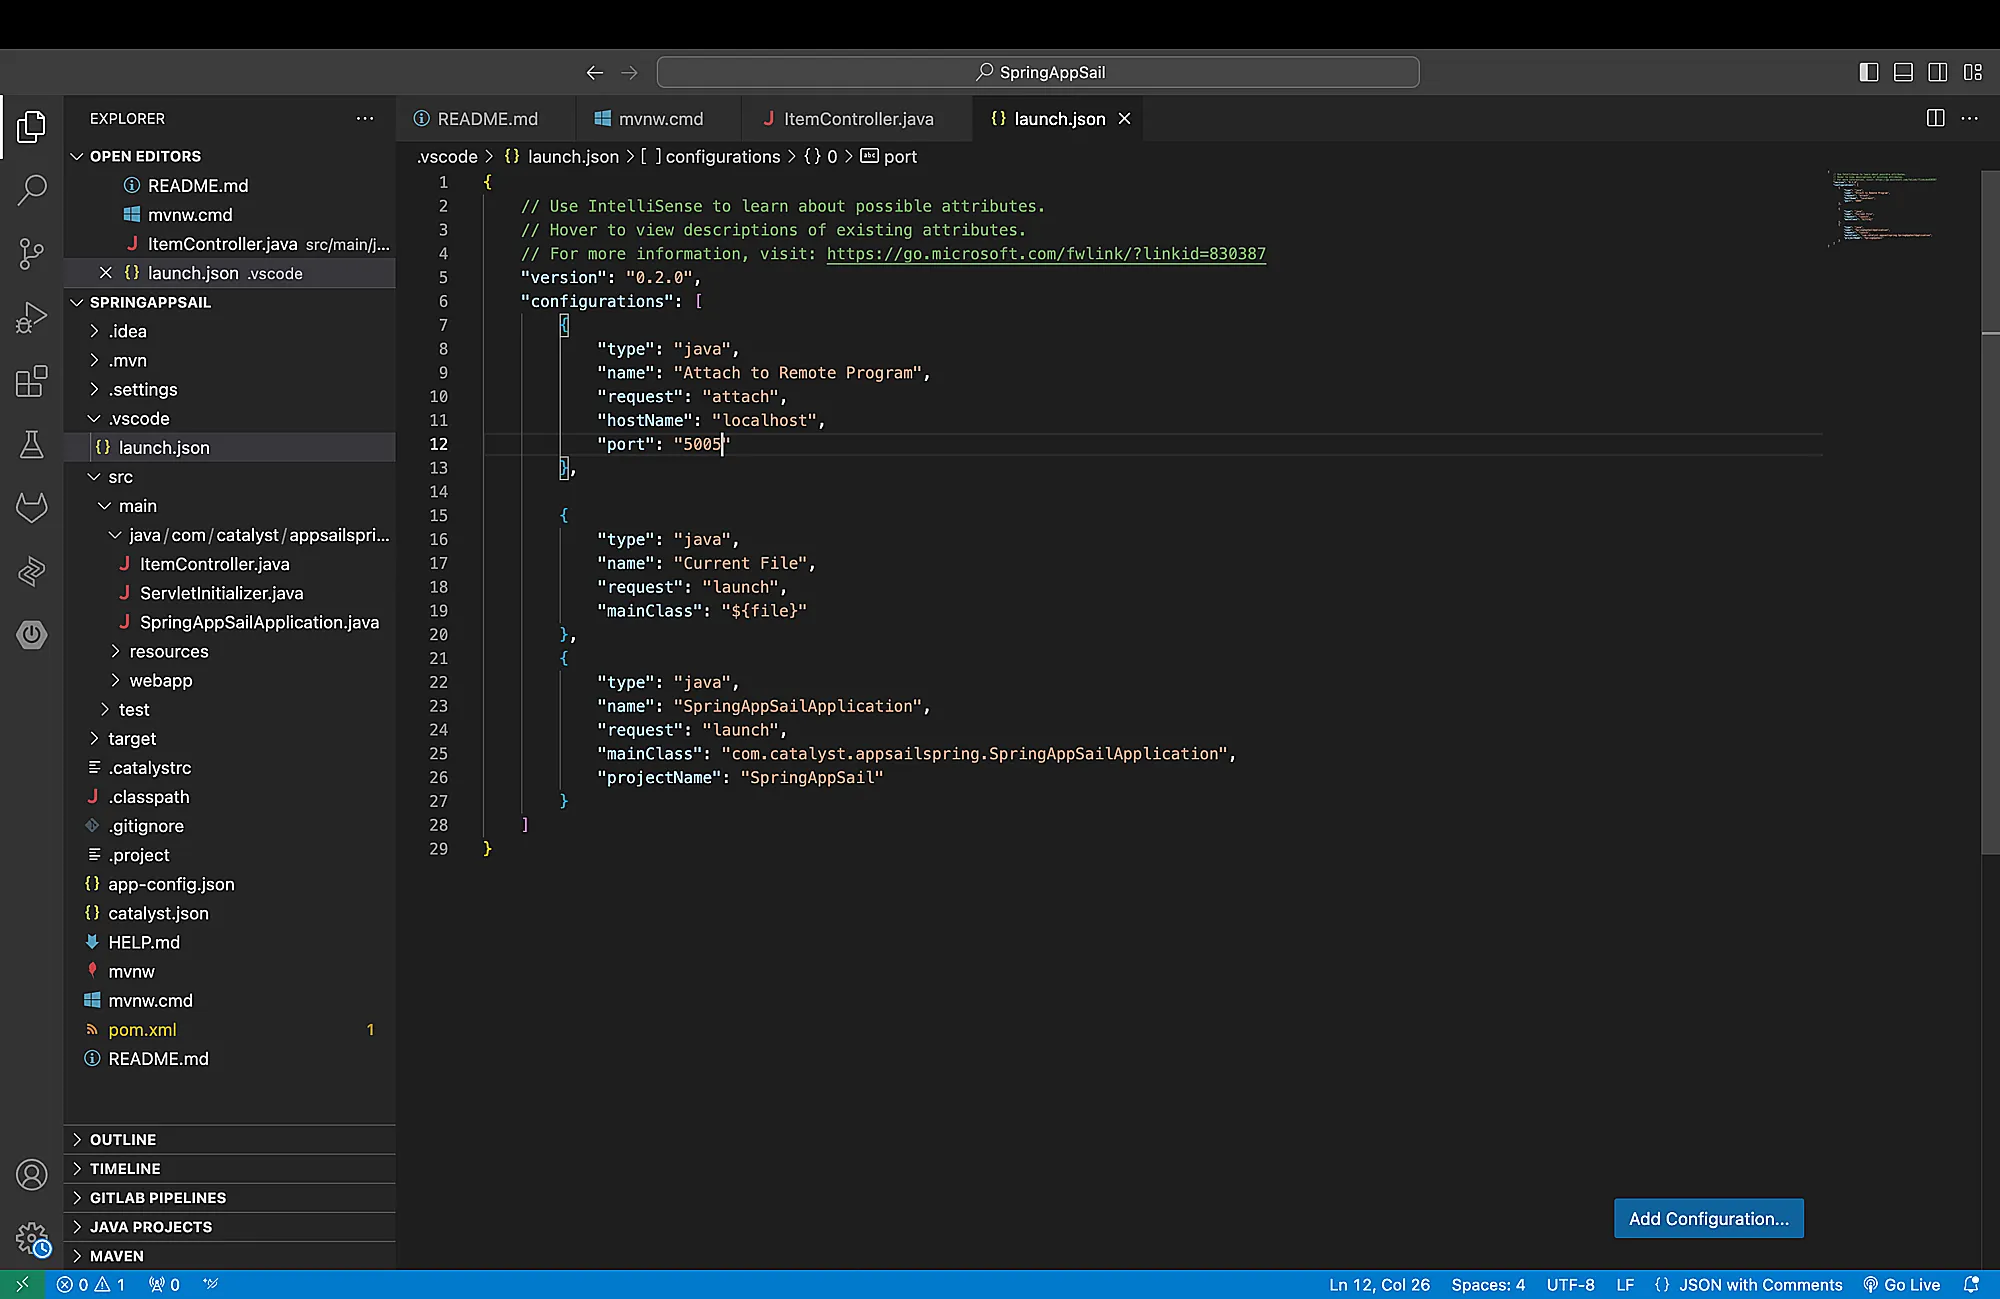This screenshot has width=2000, height=1299.
Task: Expand the Outline section
Action: (230, 1139)
